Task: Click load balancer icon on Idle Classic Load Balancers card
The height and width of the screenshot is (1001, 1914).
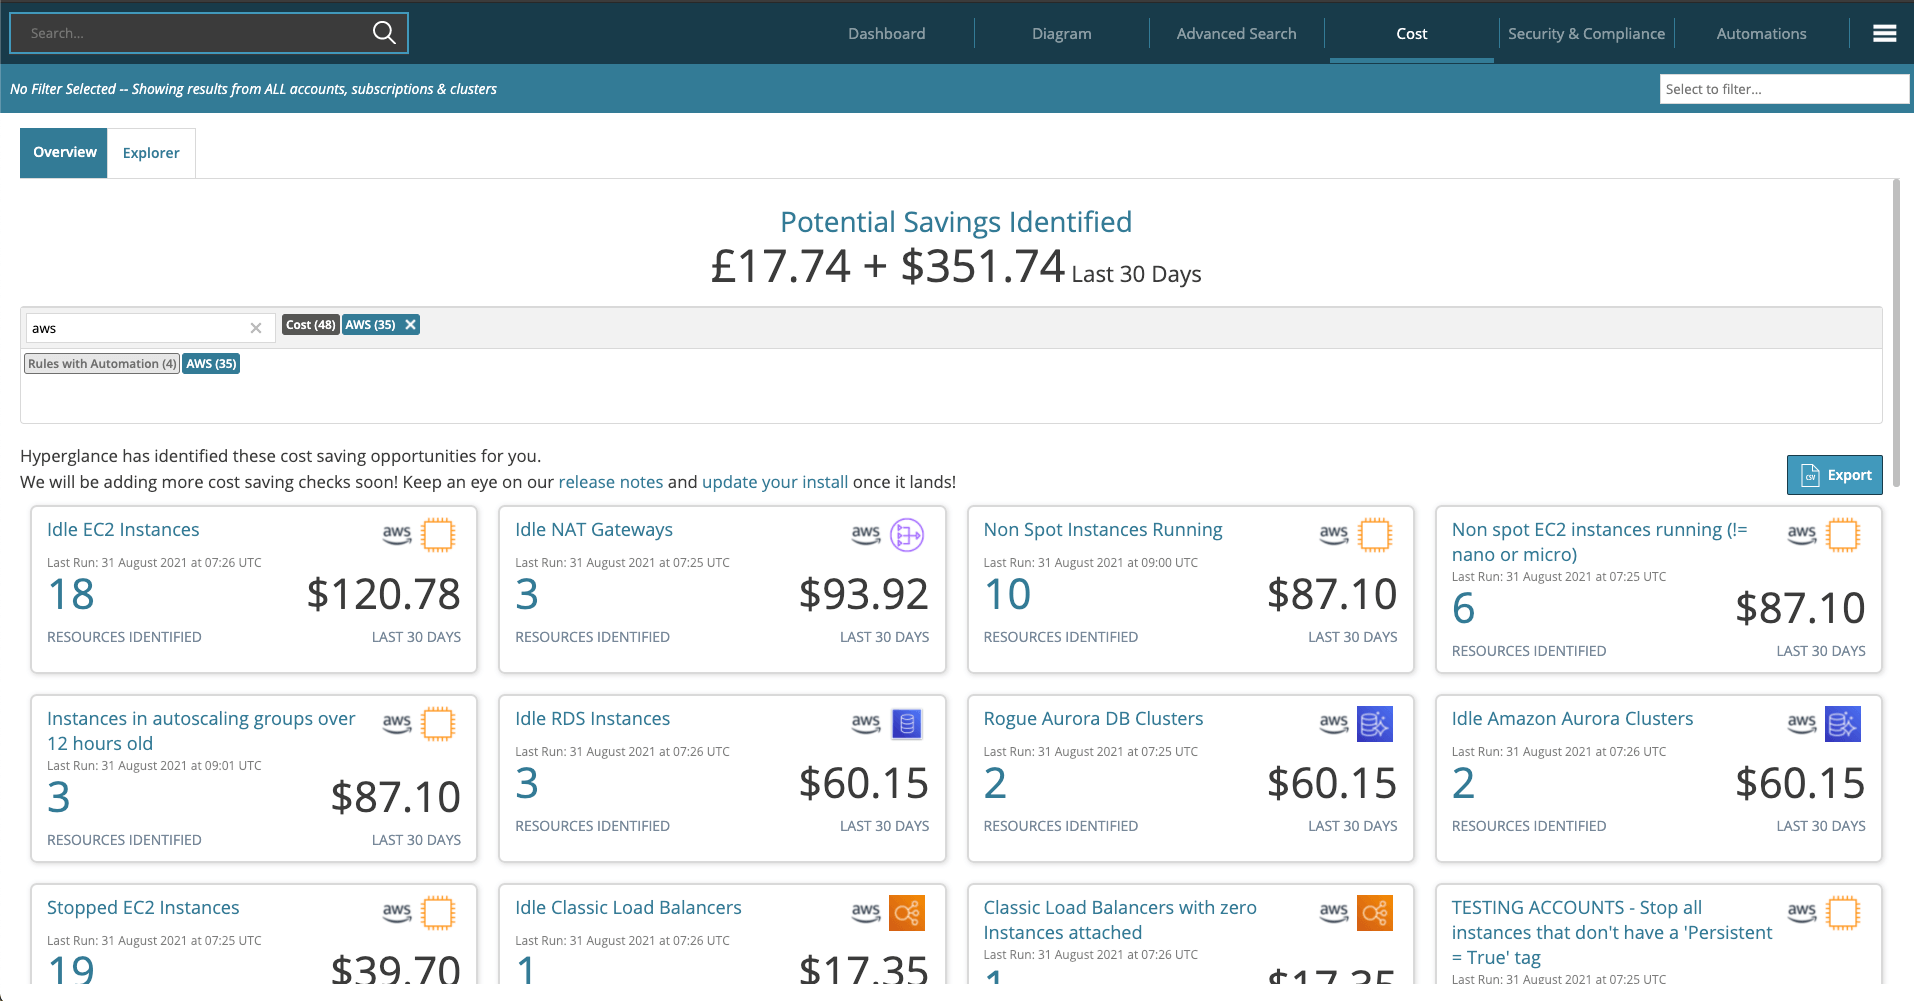Action: pos(907,913)
